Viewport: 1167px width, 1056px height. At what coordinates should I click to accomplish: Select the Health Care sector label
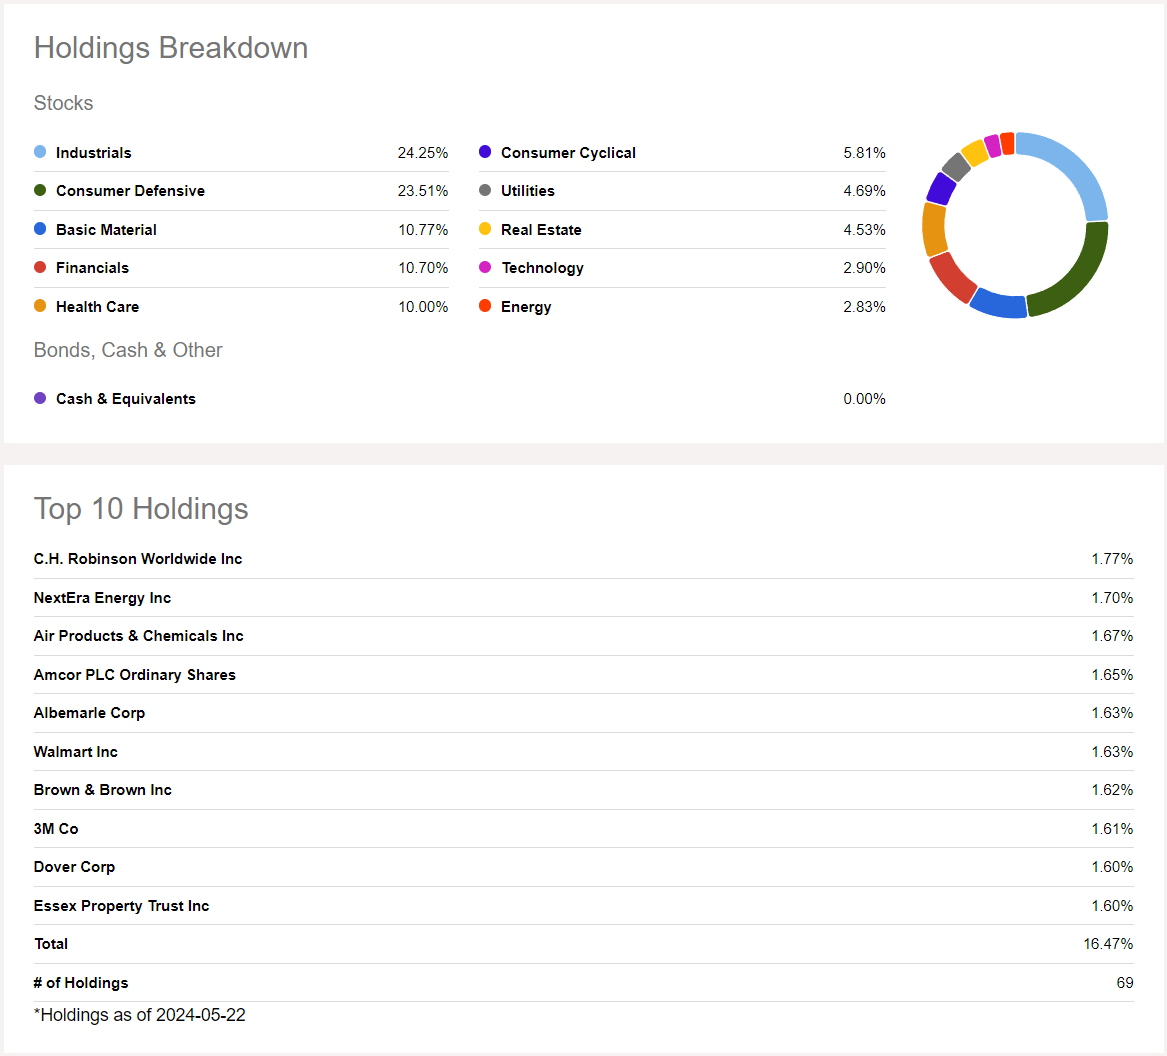pos(97,307)
